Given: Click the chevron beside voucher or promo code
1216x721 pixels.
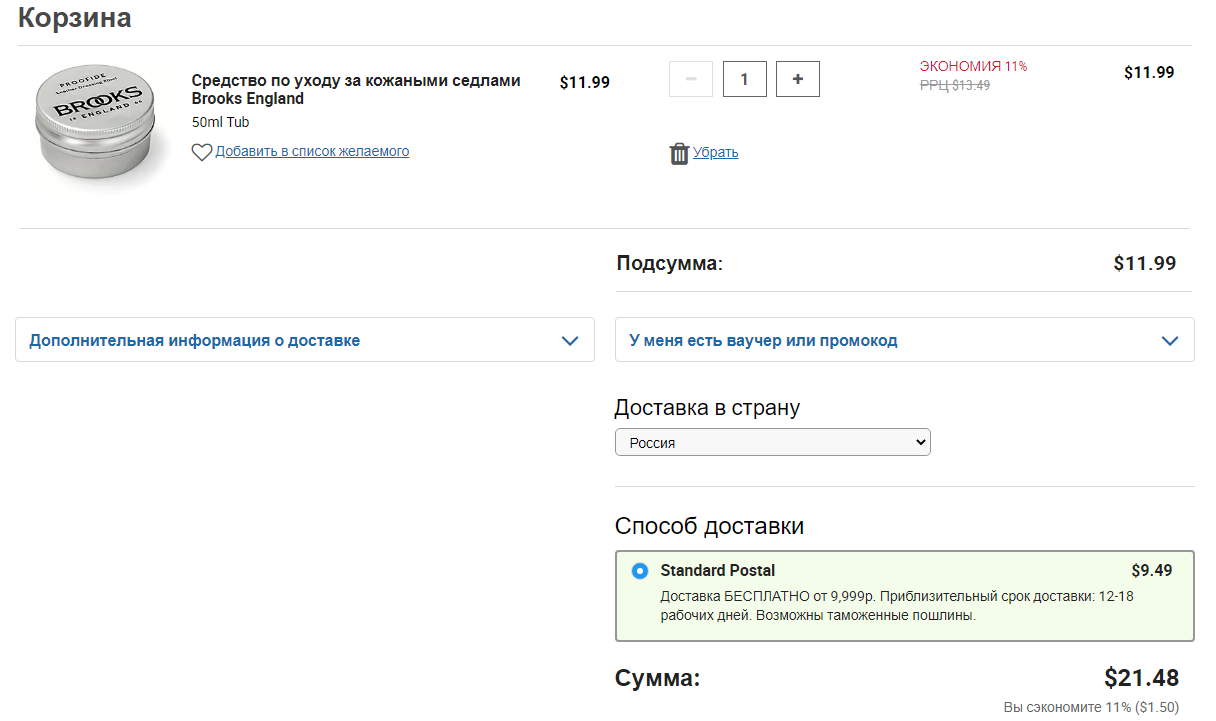Looking at the screenshot, I should 1170,340.
